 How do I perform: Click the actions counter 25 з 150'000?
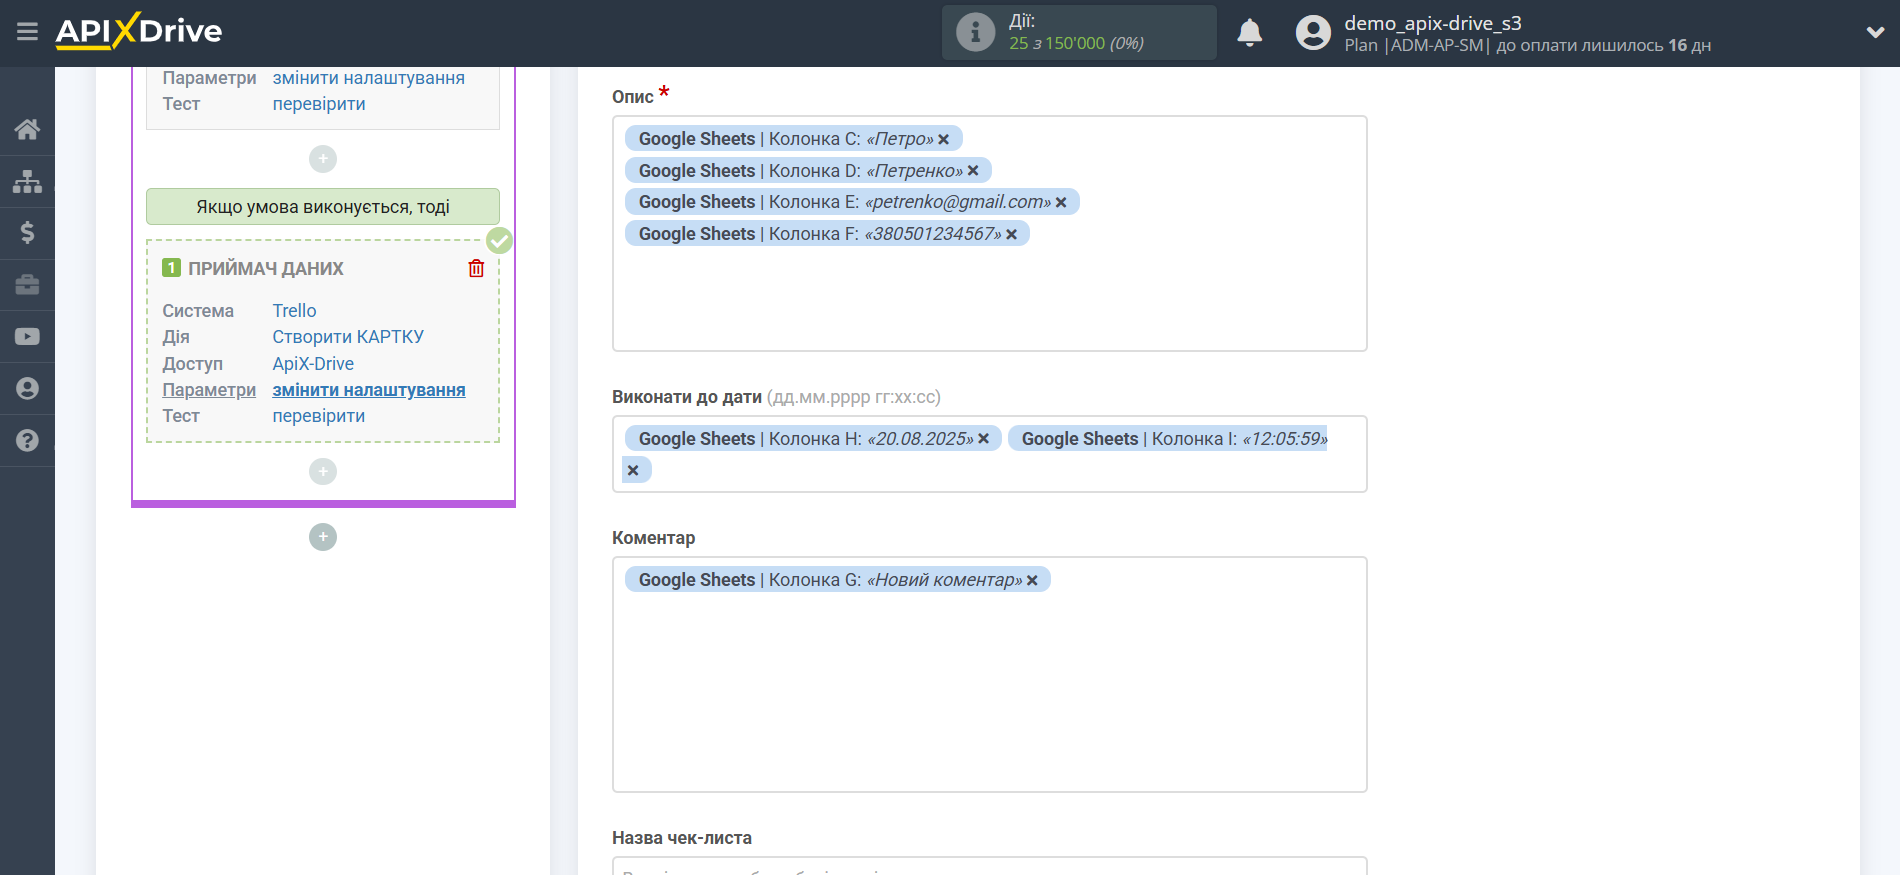(x=1076, y=43)
